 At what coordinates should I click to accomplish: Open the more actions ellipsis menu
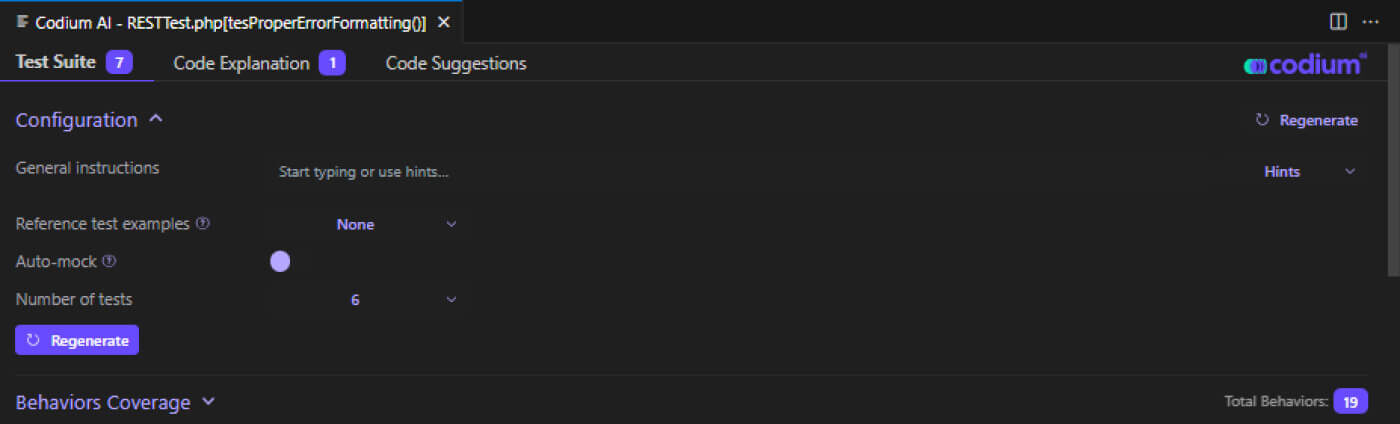coord(1370,21)
